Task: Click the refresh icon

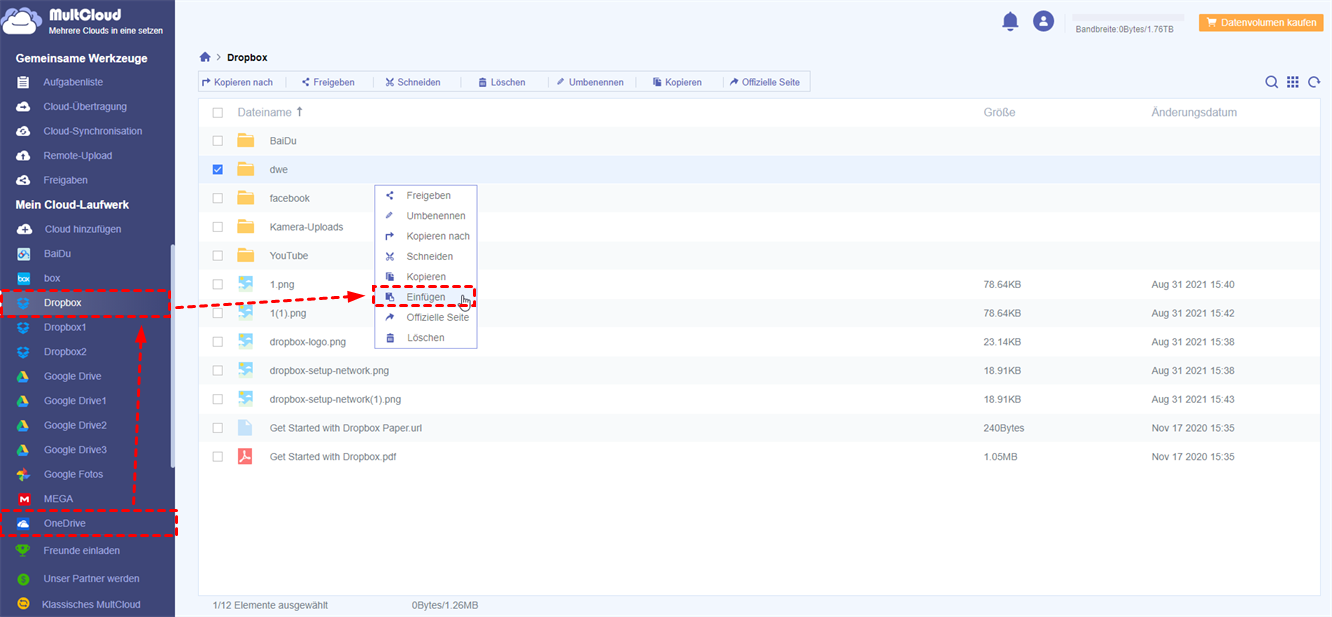Action: [1314, 82]
